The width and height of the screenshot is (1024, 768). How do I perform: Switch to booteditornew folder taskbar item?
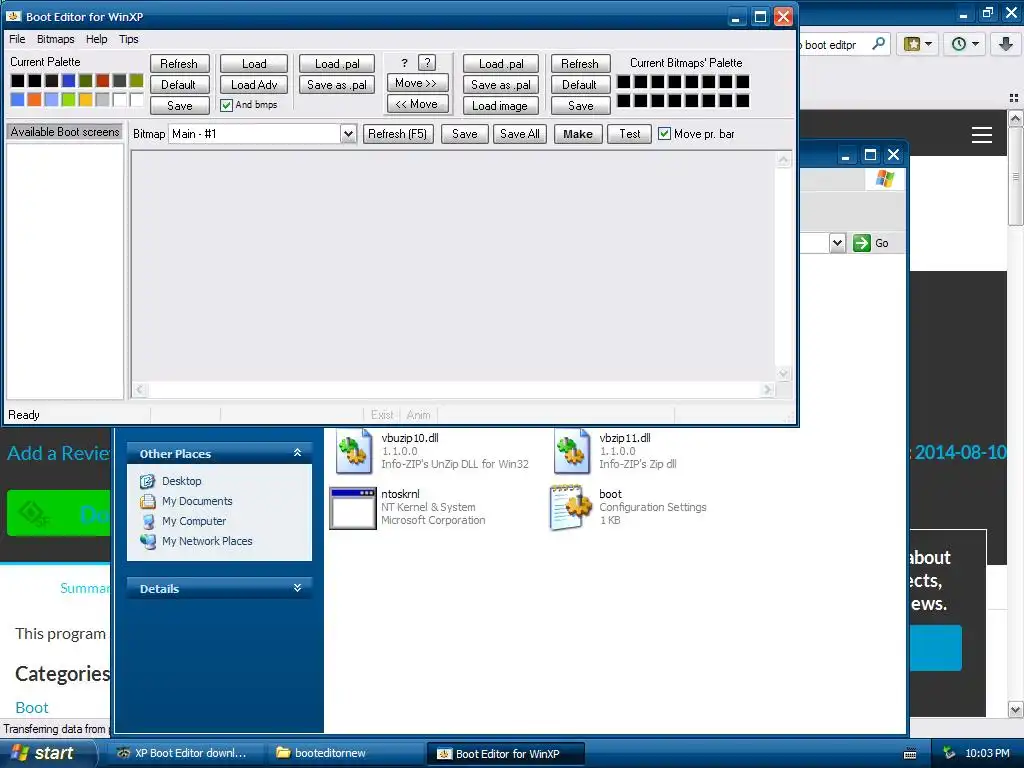344,753
